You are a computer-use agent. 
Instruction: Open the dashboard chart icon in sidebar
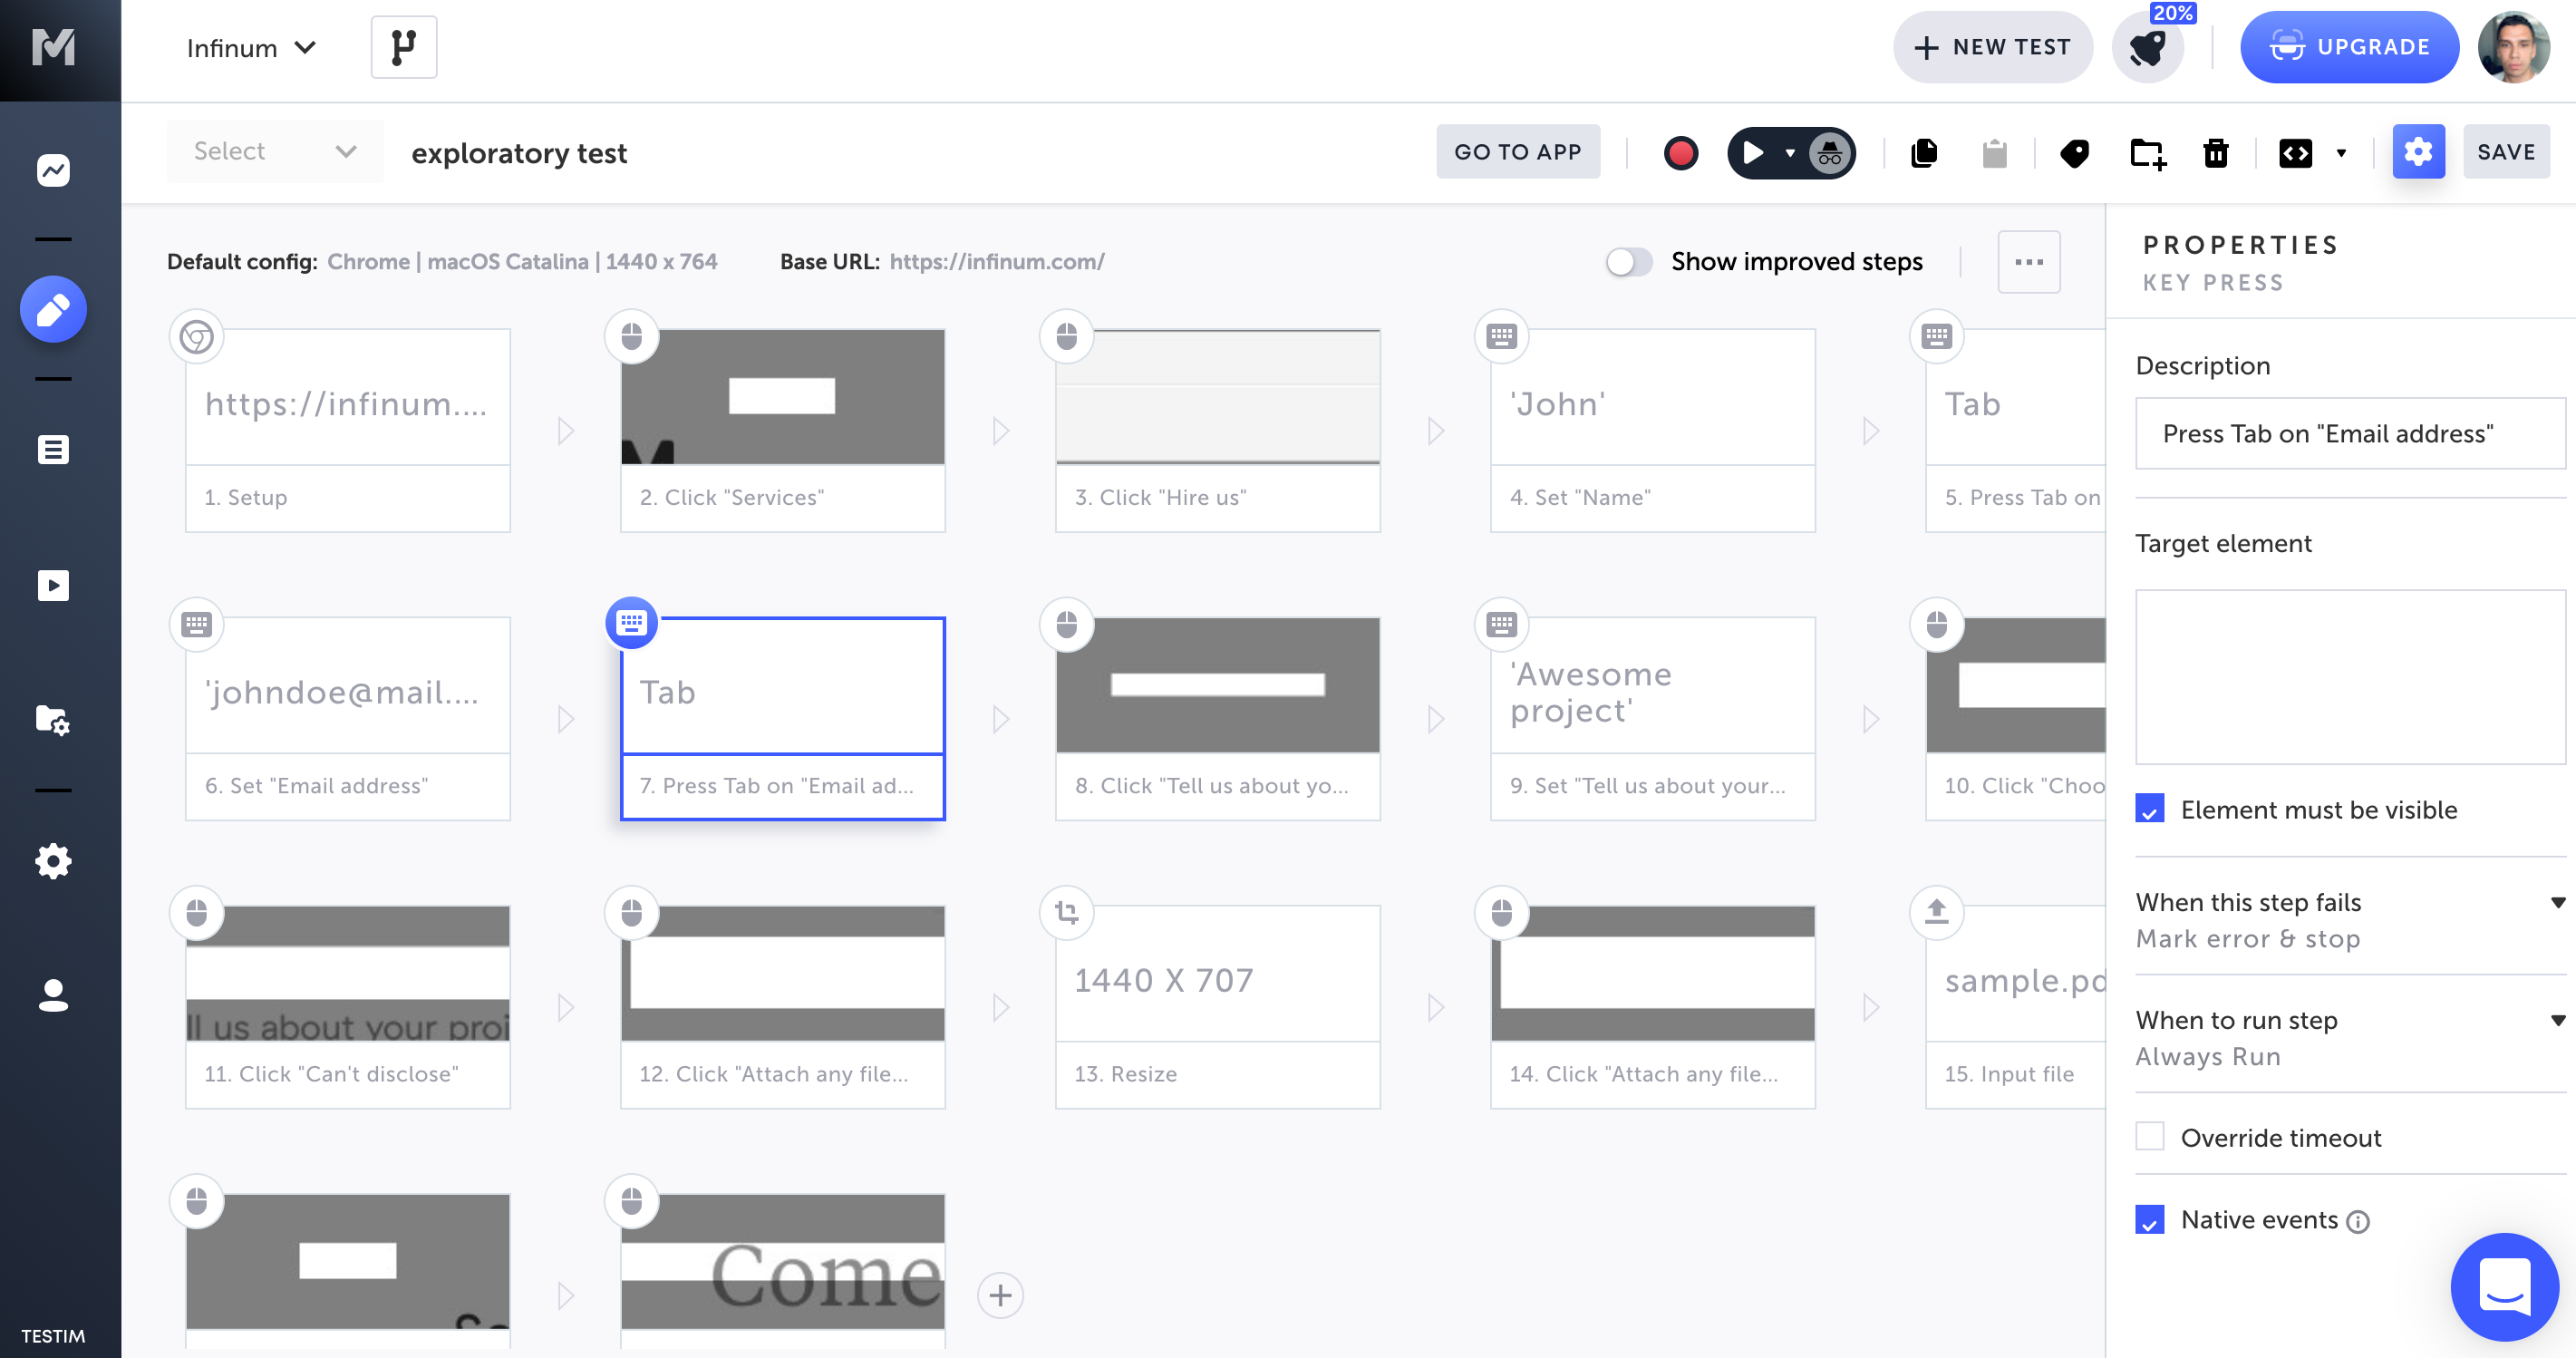53,170
